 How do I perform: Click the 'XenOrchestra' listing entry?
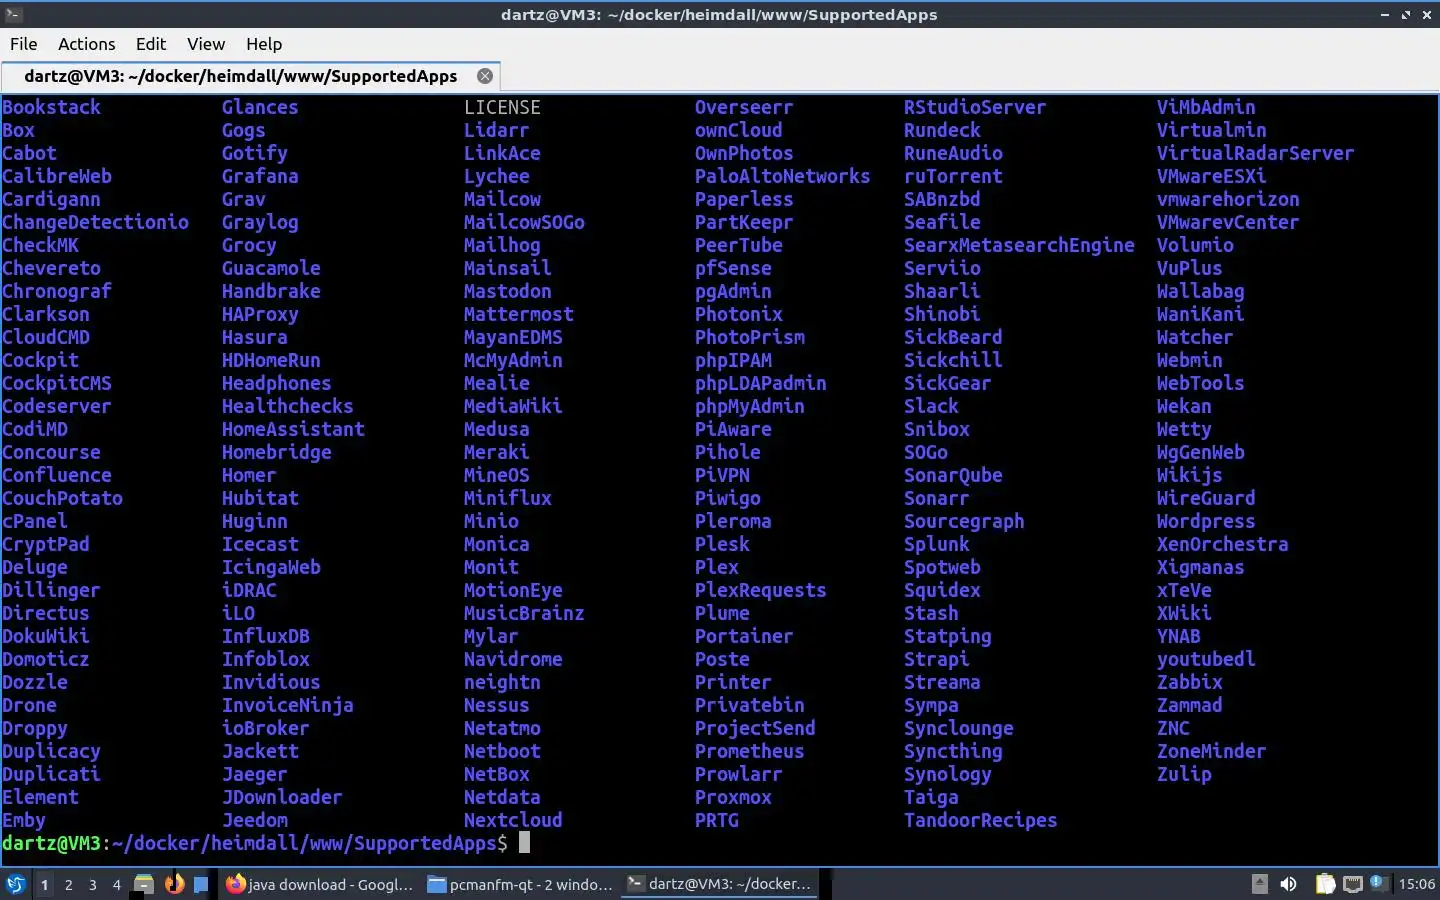1223,544
